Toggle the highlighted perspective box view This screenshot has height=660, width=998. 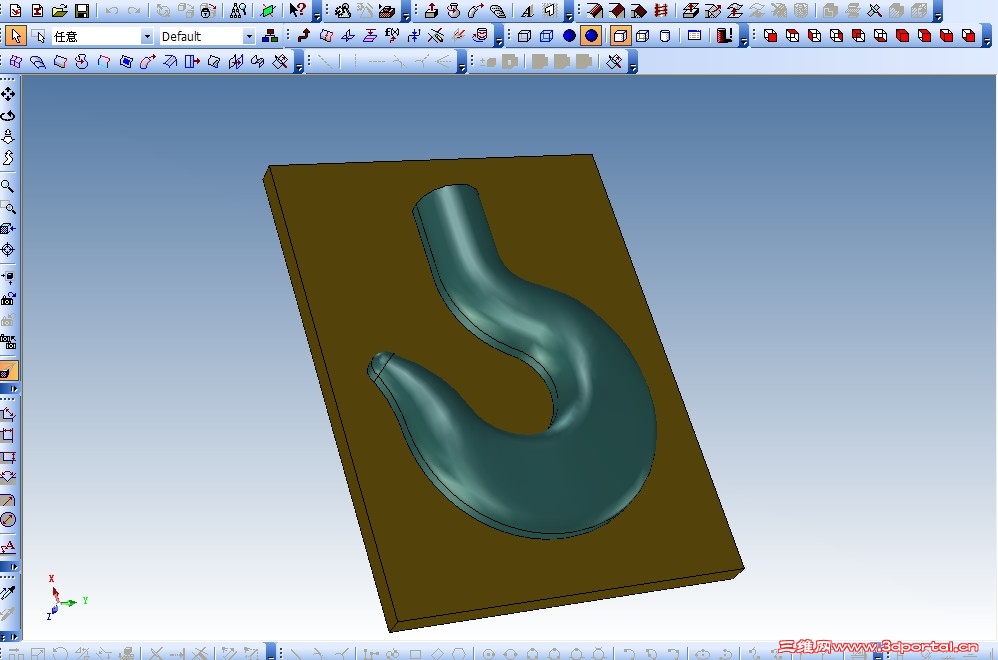pyautogui.click(x=620, y=36)
